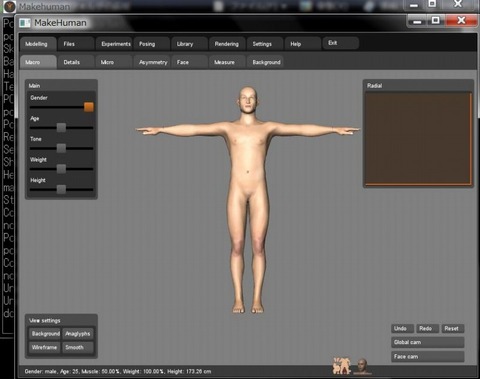Image resolution: width=480 pixels, height=379 pixels.
Task: Close the background Makehuman console window
Action: point(458,4)
